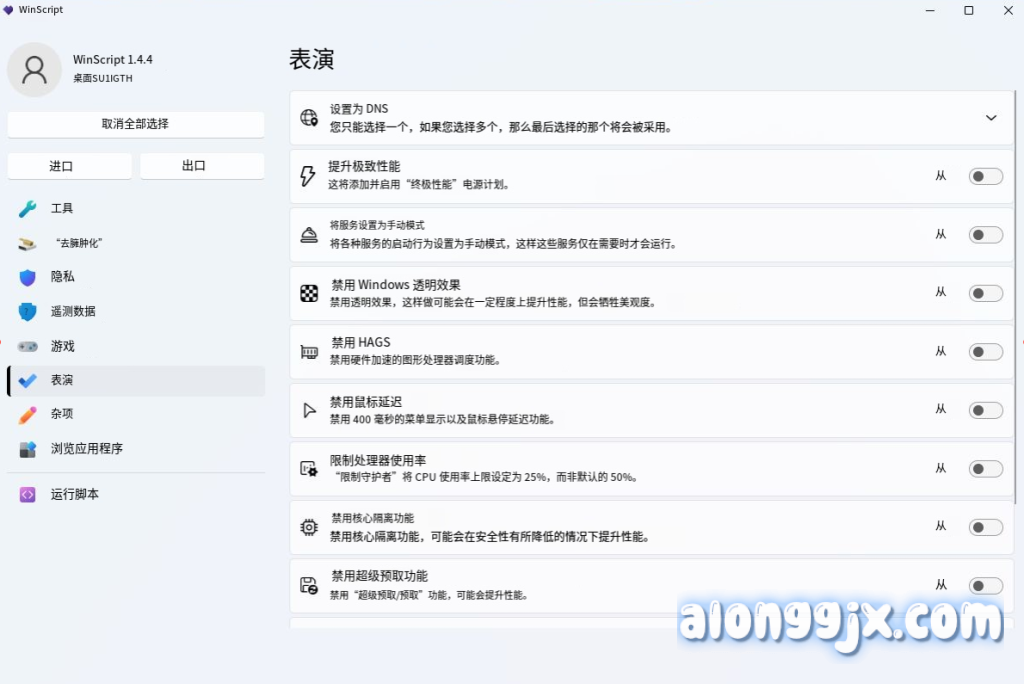The height and width of the screenshot is (684, 1024).
Task: Click the globe icon in 设置为 DNS row
Action: click(x=310, y=118)
